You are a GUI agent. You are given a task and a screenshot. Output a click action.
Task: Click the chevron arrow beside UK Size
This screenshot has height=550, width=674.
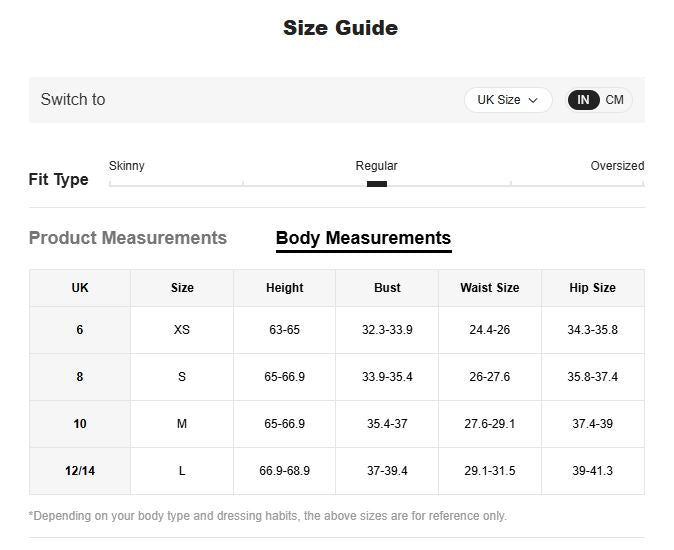pos(534,100)
